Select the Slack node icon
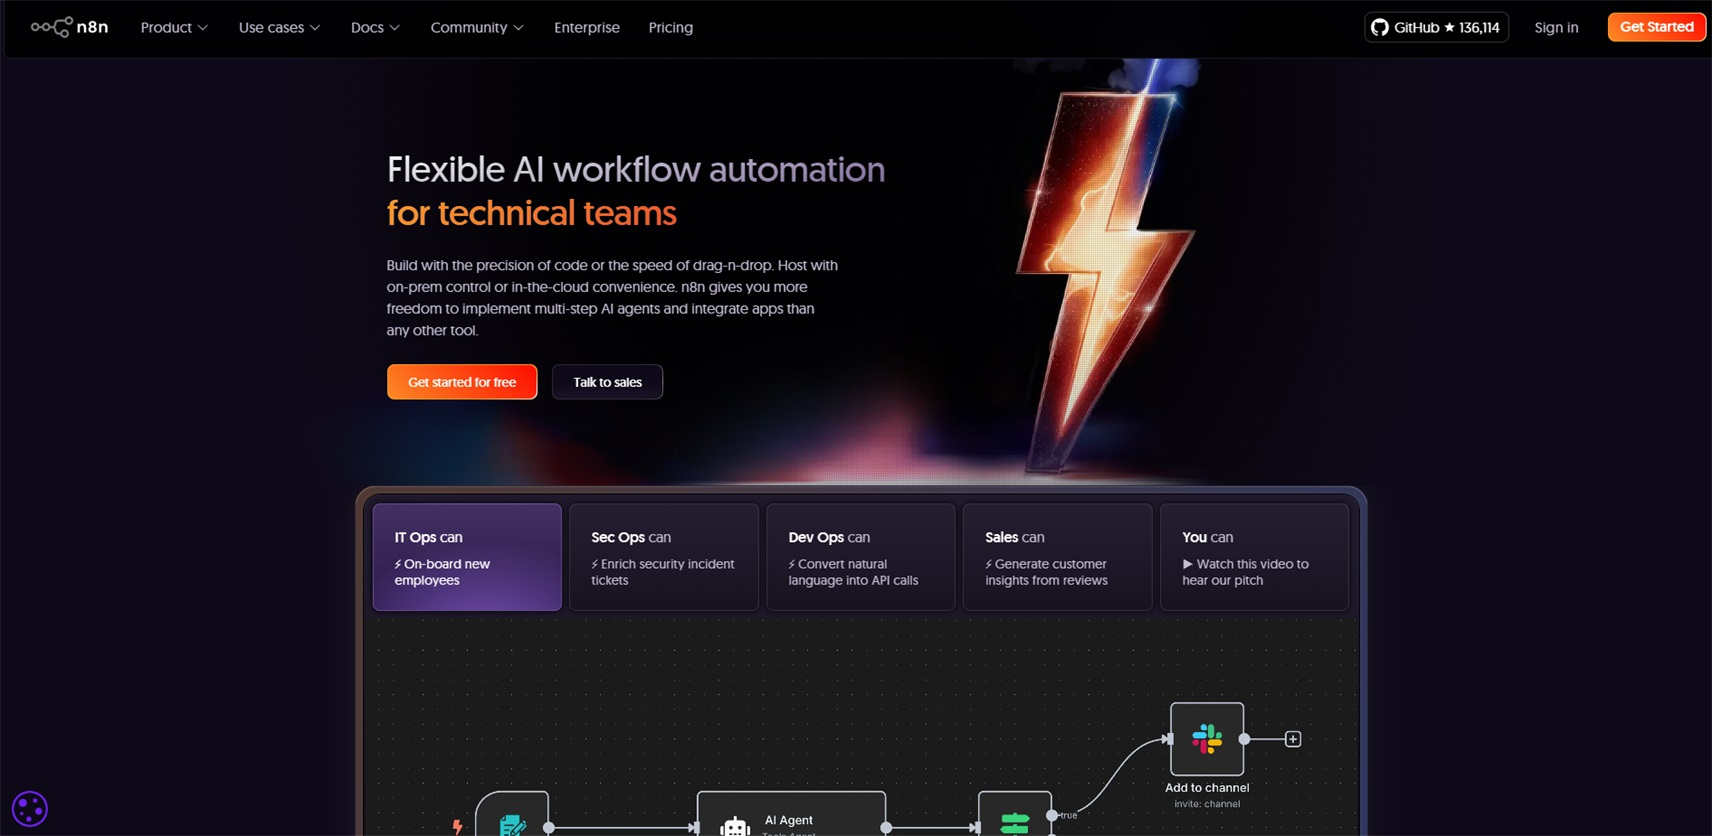 1207,739
